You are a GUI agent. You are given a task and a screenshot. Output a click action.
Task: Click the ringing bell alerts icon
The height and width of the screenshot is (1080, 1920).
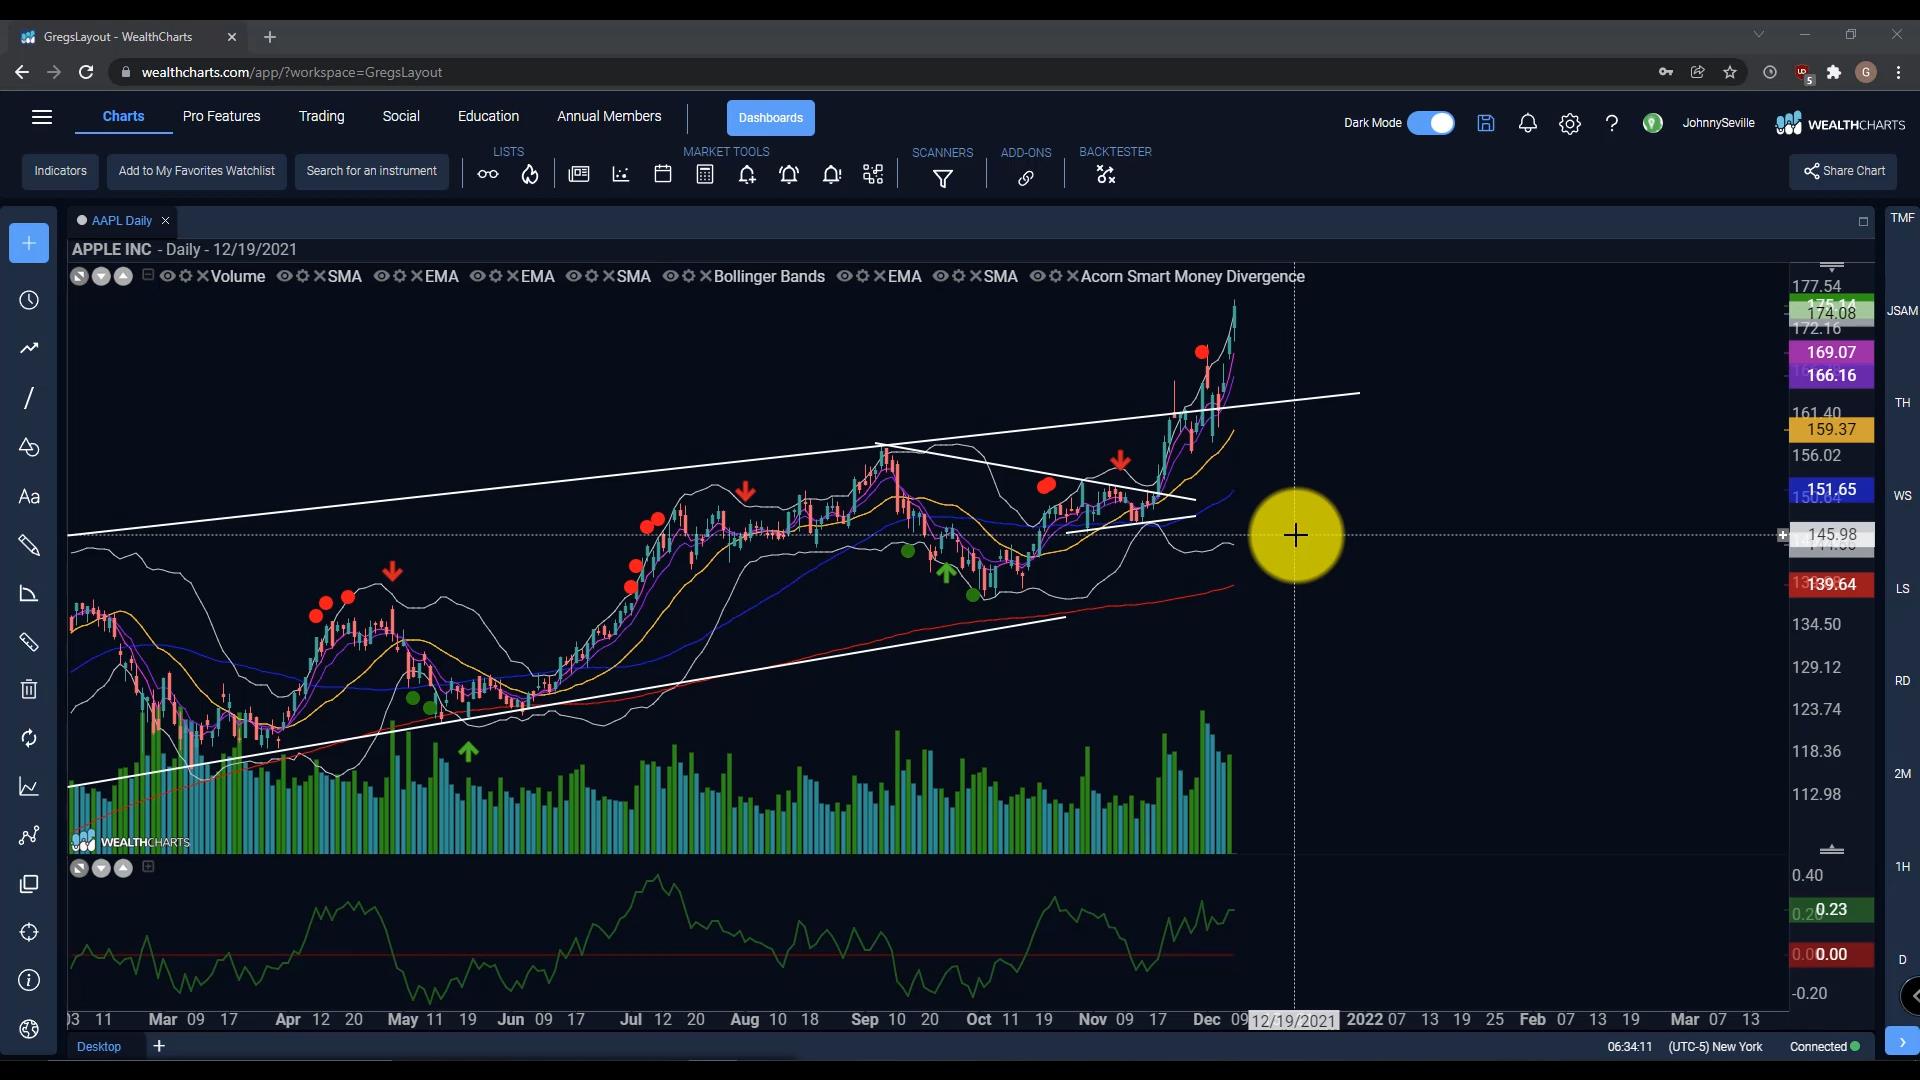[x=789, y=175]
